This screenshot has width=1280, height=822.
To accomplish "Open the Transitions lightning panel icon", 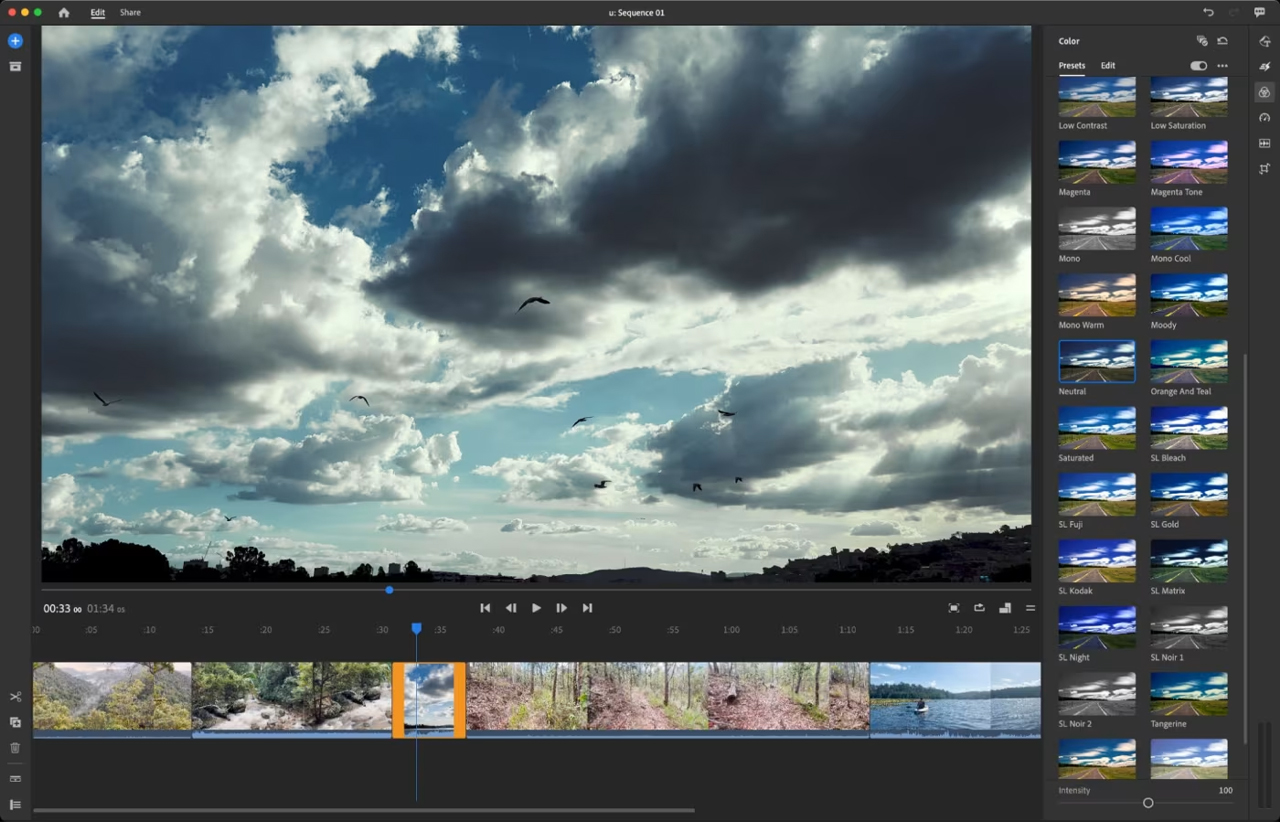I will [1264, 66].
